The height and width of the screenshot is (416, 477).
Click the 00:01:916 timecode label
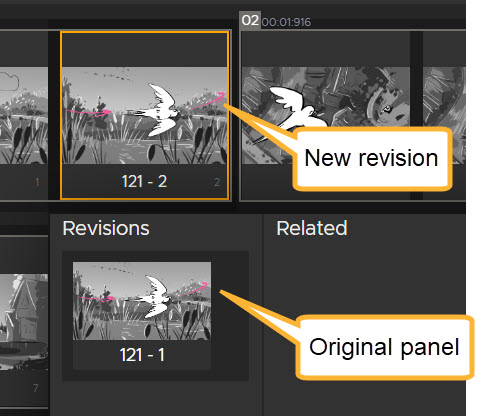click(x=286, y=22)
